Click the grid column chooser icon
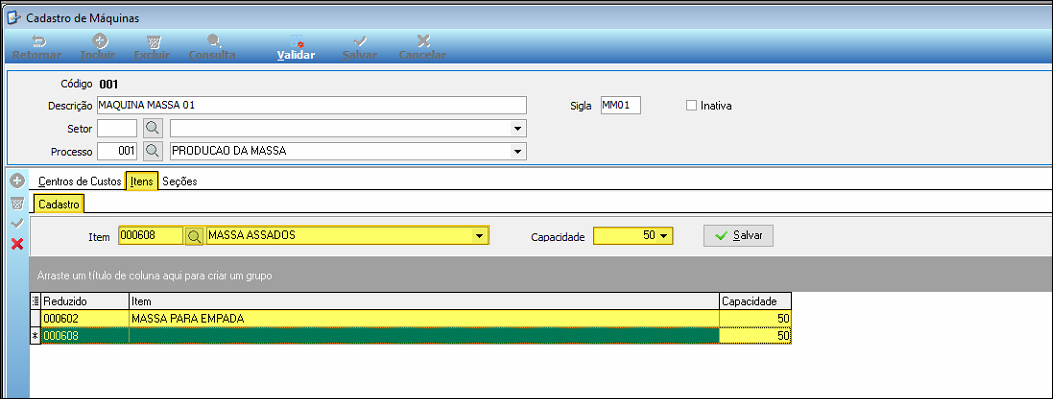This screenshot has width=1053, height=399. [36, 302]
